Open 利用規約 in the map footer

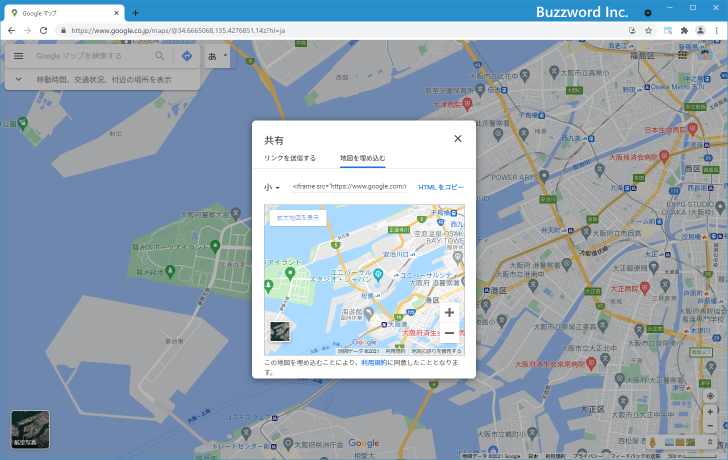pyautogui.click(x=555, y=456)
